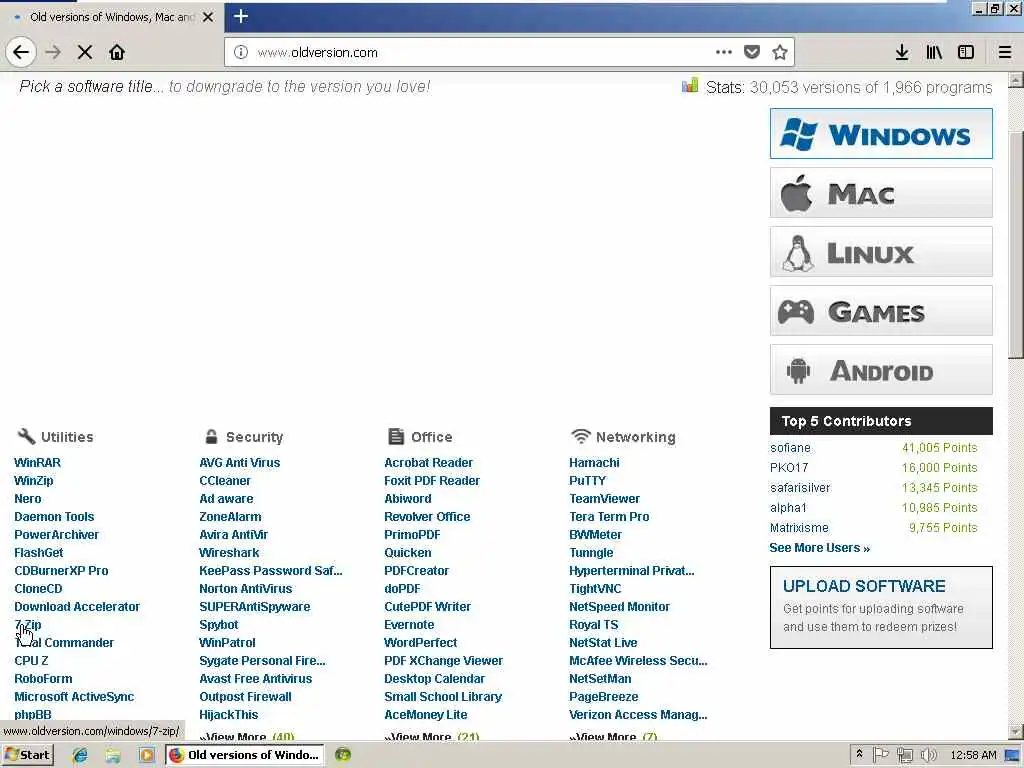
Task: Show site information icon in address bar
Action: (x=241, y=52)
